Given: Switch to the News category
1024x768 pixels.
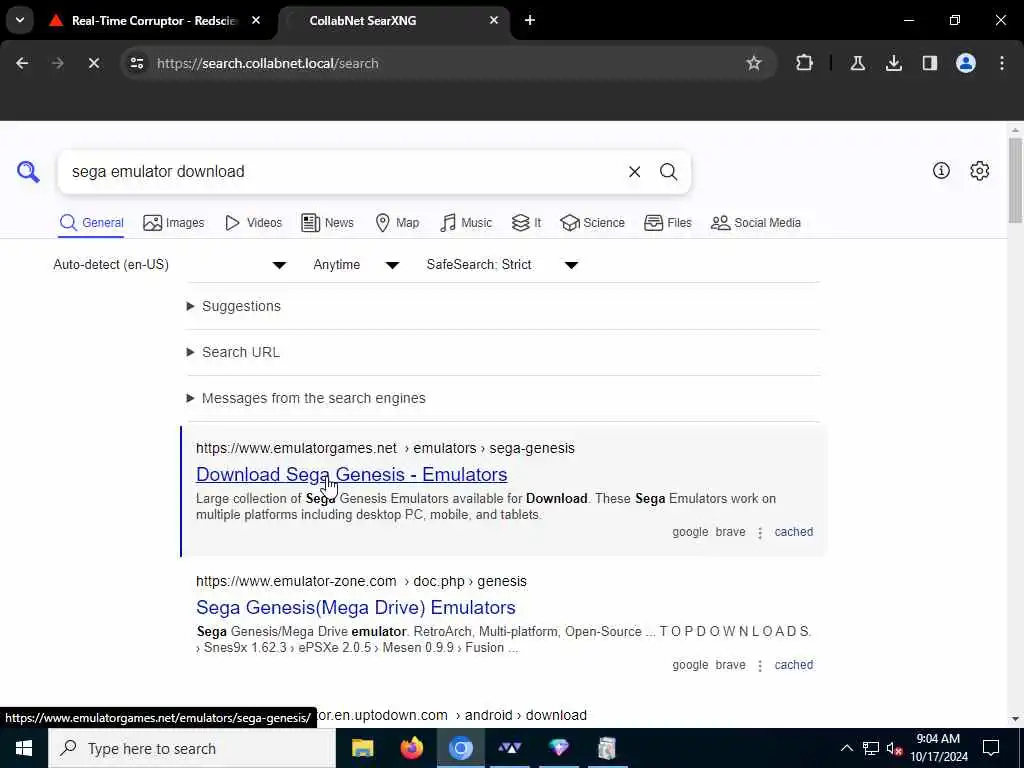Looking at the screenshot, I should [x=327, y=223].
